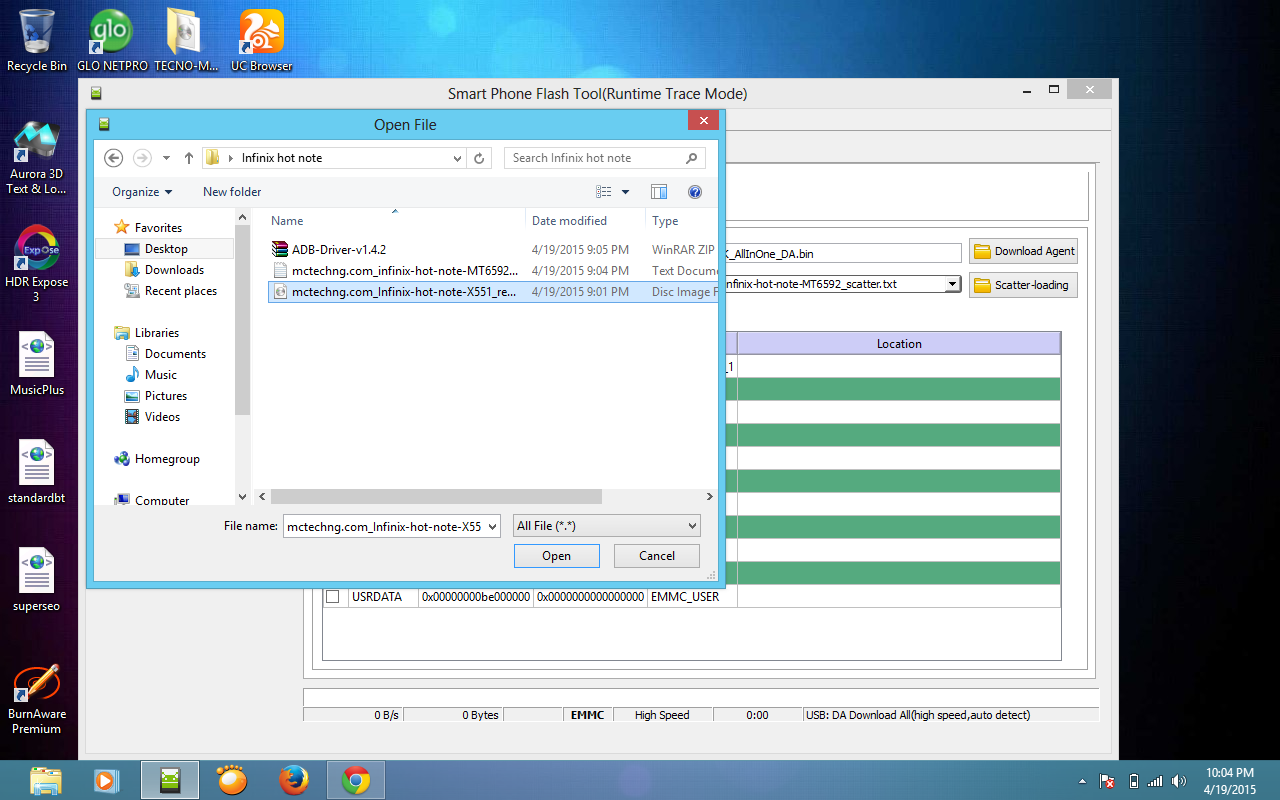Launch Google Chrome from the taskbar
This screenshot has height=800, width=1280.
(356, 780)
